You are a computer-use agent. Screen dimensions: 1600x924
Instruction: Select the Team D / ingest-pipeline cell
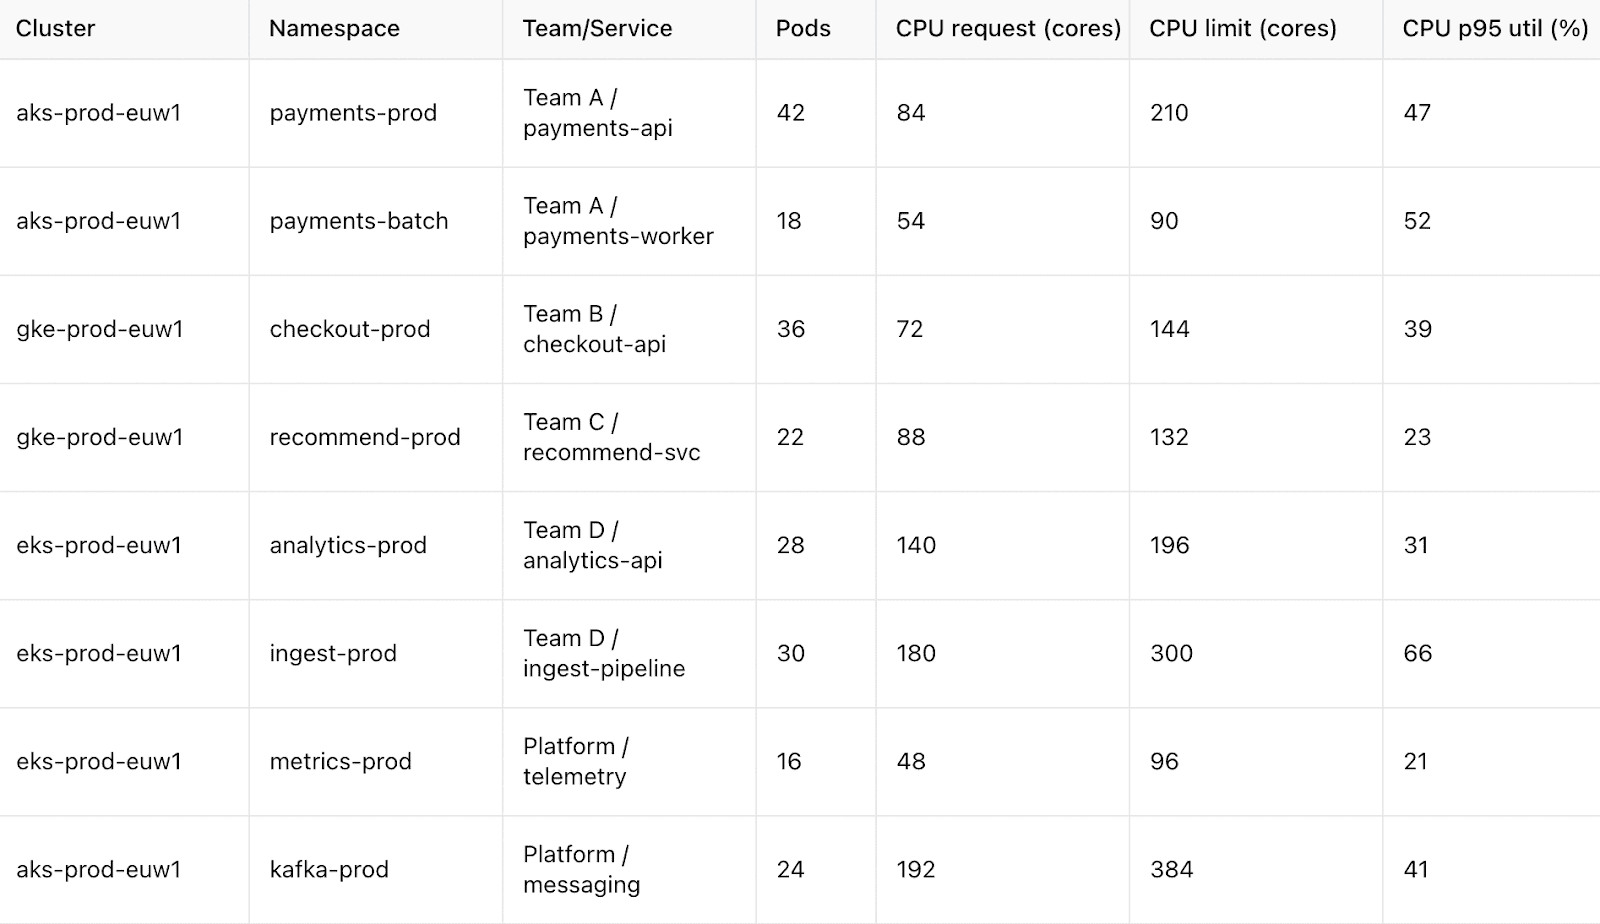tap(604, 653)
